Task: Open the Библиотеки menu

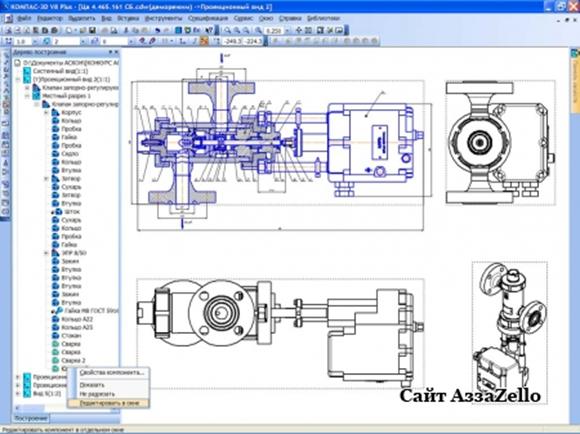Action: (x=323, y=18)
